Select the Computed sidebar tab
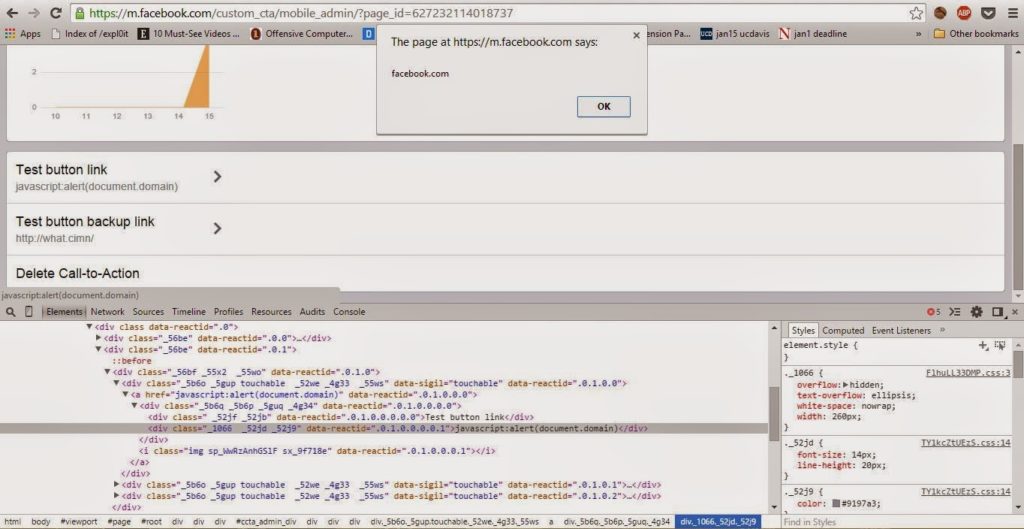This screenshot has width=1024, height=529. pyautogui.click(x=843, y=330)
